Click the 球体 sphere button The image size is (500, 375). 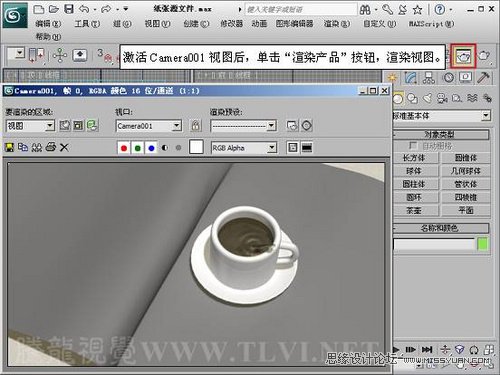coord(415,171)
